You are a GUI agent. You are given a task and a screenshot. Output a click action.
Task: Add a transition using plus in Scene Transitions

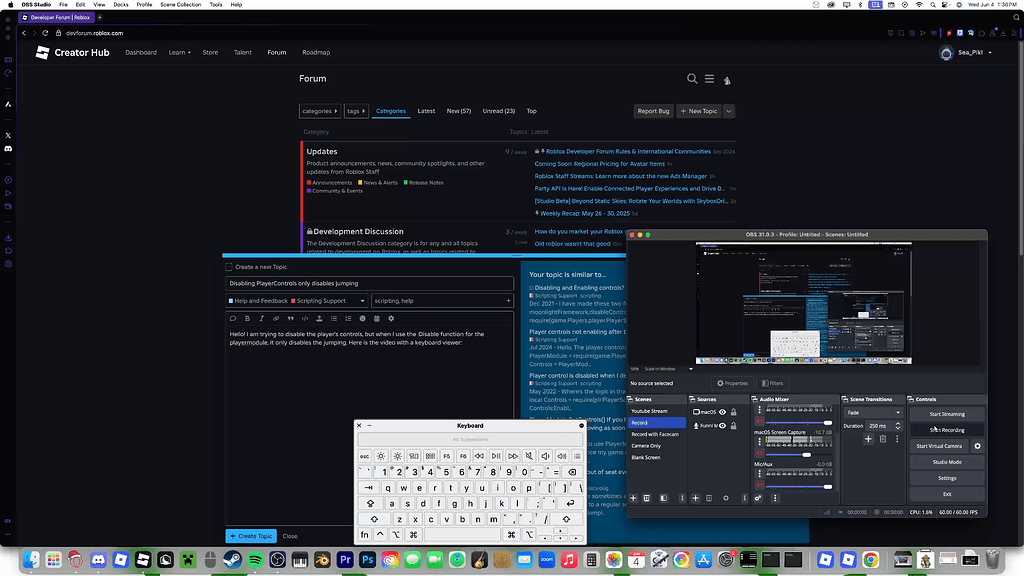[868, 439]
